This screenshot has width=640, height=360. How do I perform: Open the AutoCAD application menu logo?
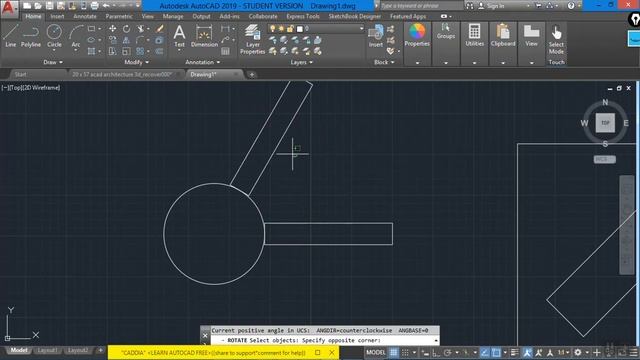tap(9, 8)
